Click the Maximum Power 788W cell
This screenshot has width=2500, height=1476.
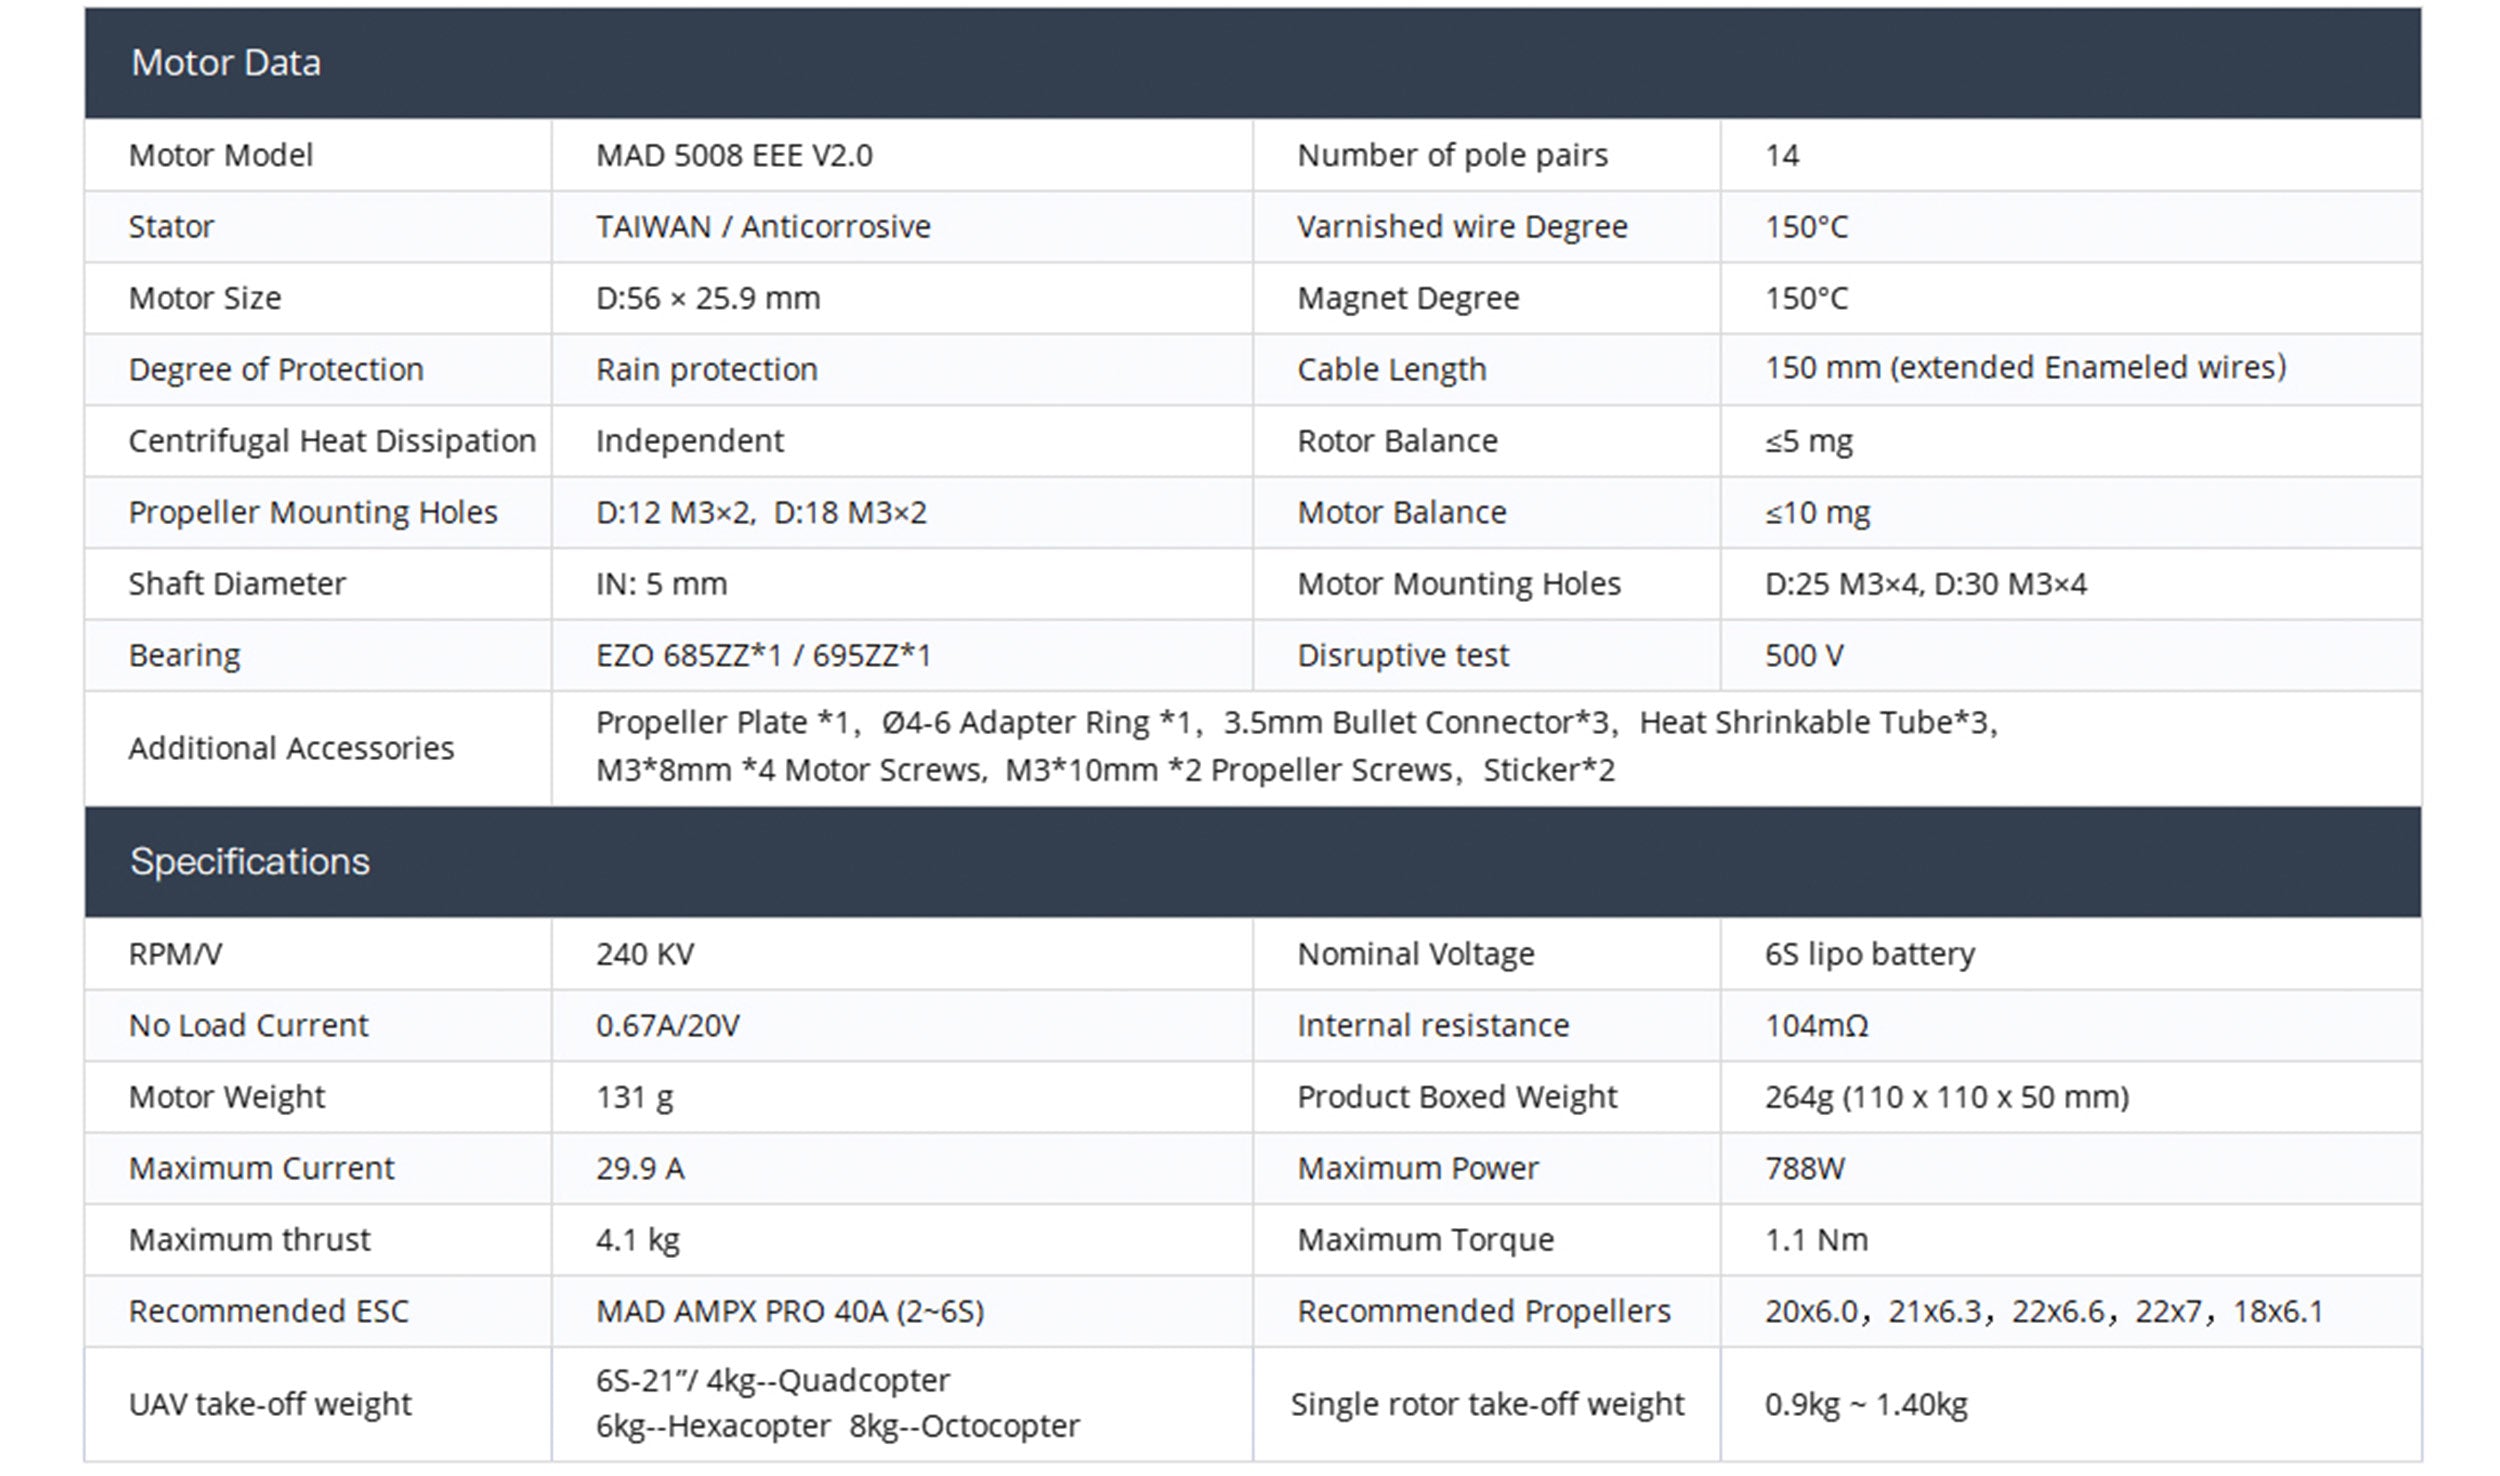tap(1804, 1168)
